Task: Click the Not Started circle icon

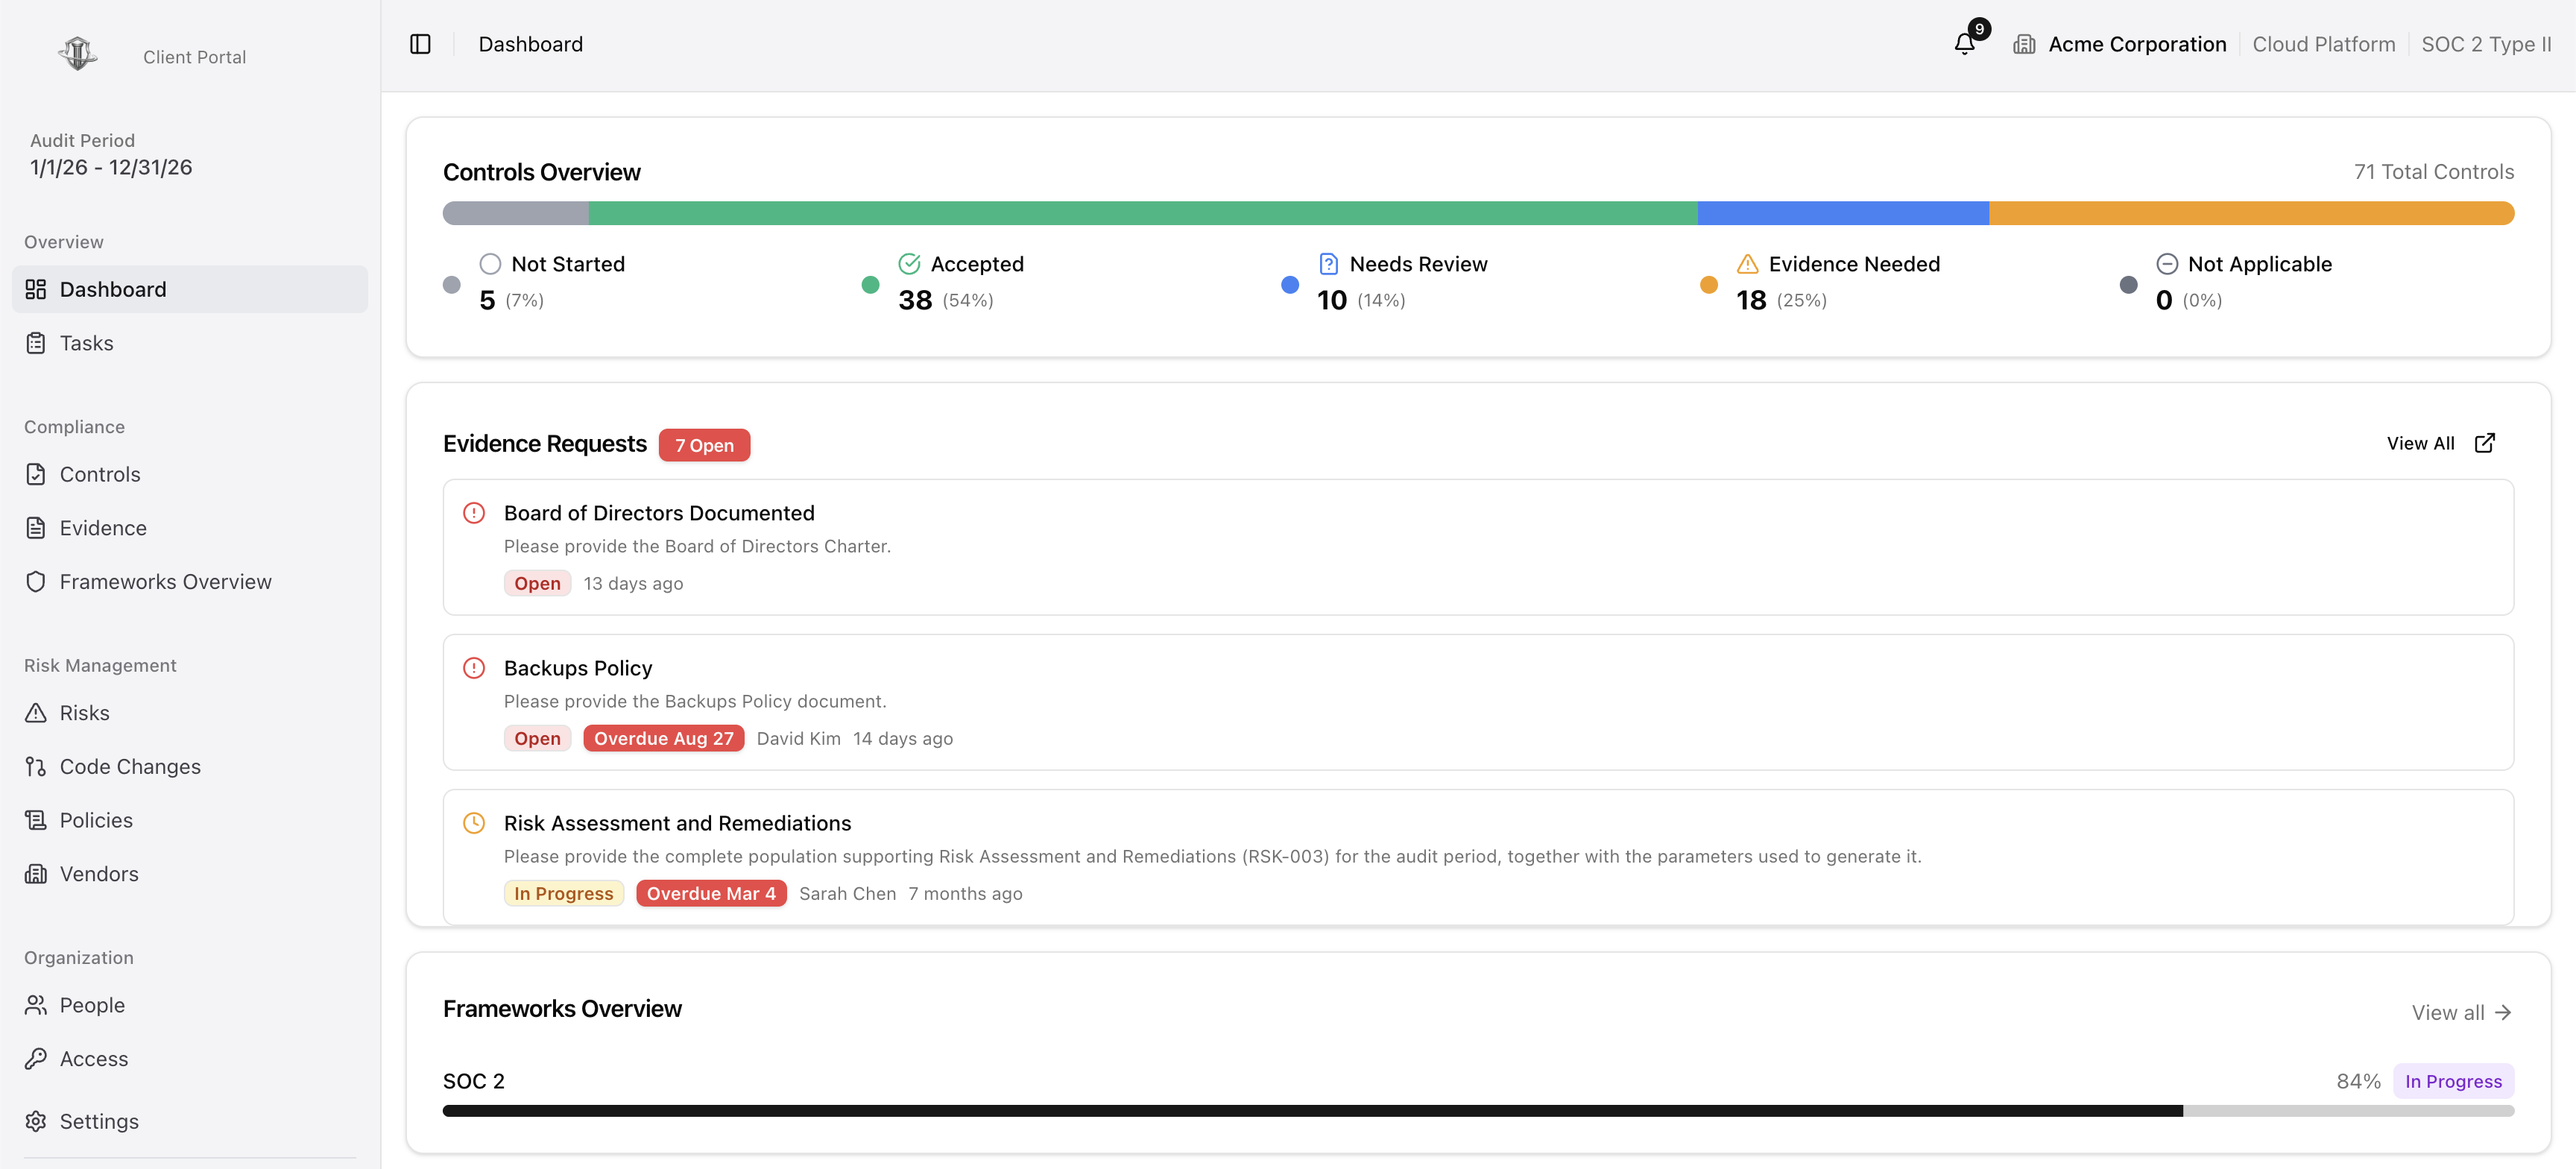Action: [490, 264]
